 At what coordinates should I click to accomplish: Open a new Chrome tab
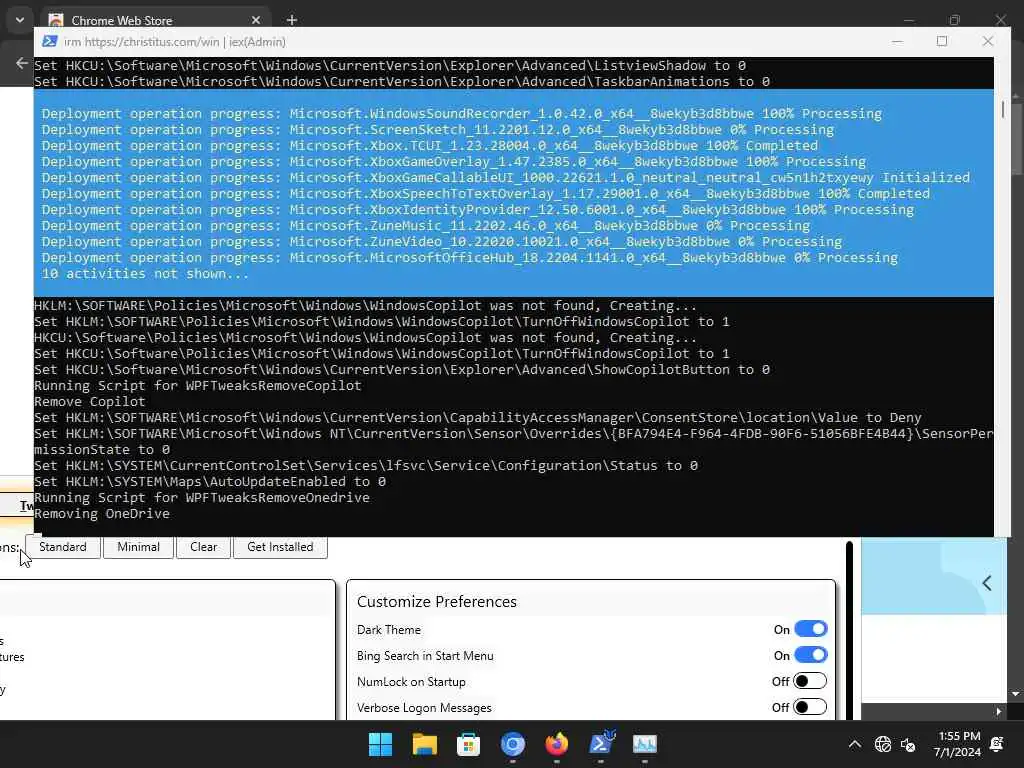click(292, 20)
